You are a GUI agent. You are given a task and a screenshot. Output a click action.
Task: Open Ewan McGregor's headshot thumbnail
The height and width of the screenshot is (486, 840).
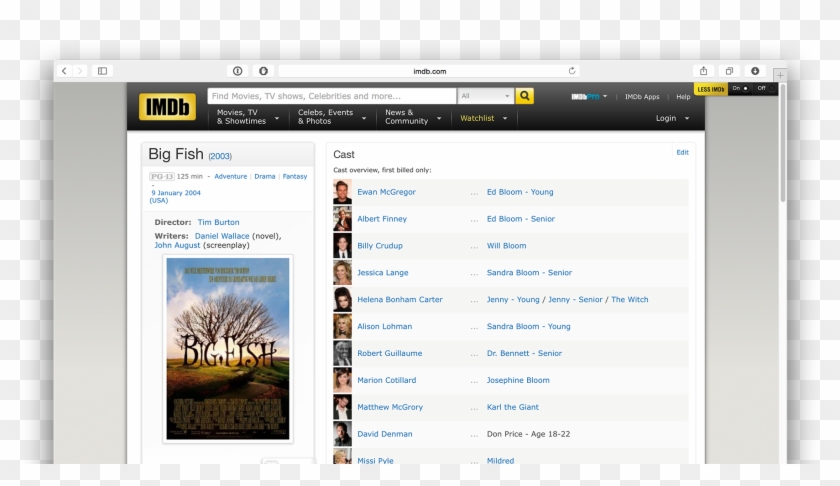[x=342, y=192]
